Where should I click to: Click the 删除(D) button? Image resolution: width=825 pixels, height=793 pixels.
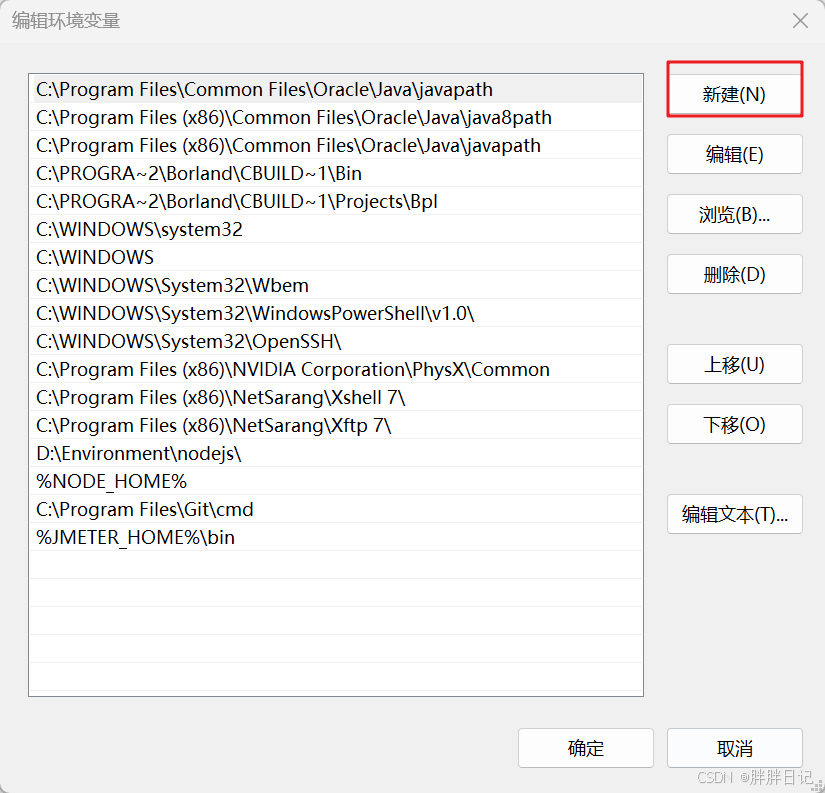pyautogui.click(x=735, y=274)
